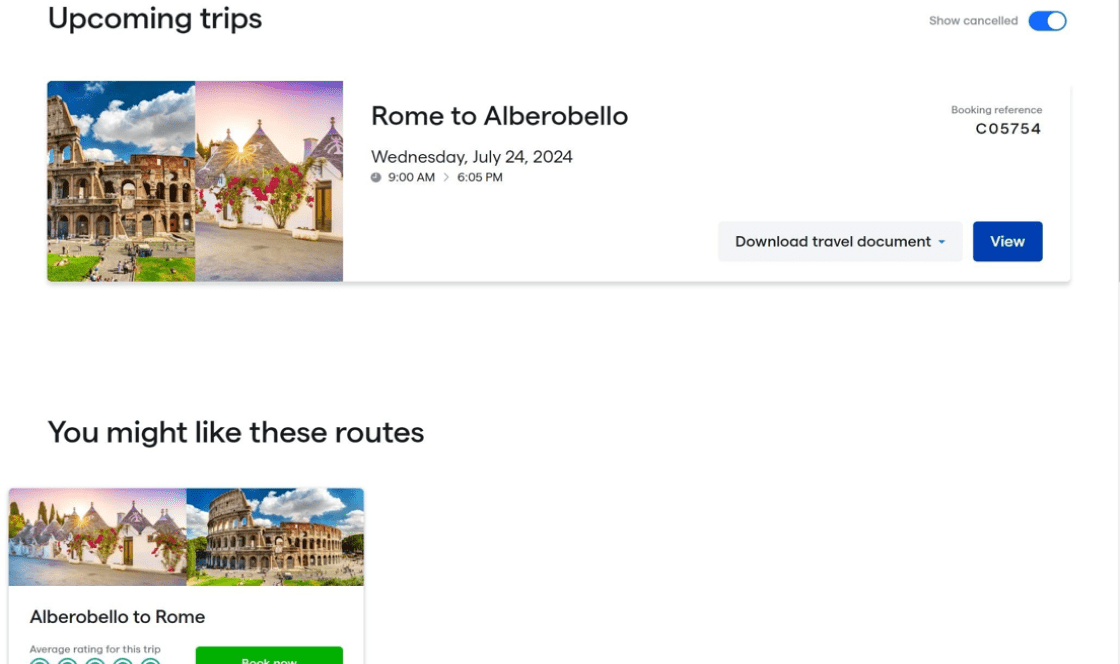Screen dimensions: 1120x664
Task: Click the Wednesday, July 24, 2024 date
Action: [471, 156]
